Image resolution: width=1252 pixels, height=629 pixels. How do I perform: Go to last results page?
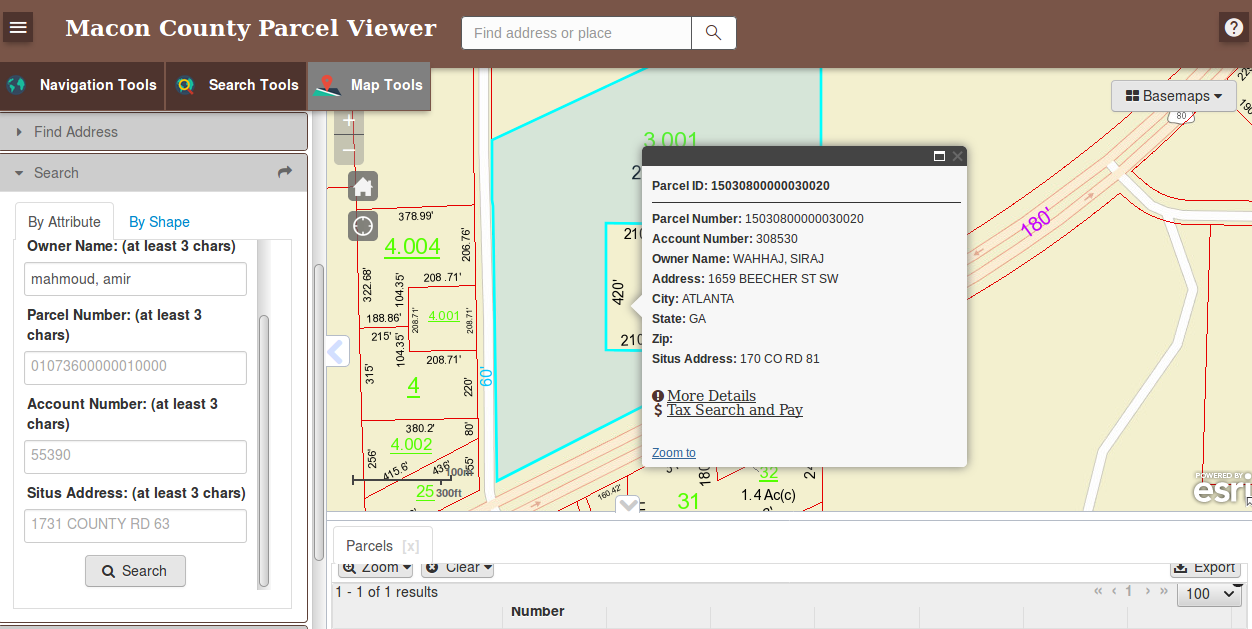coord(1163,591)
